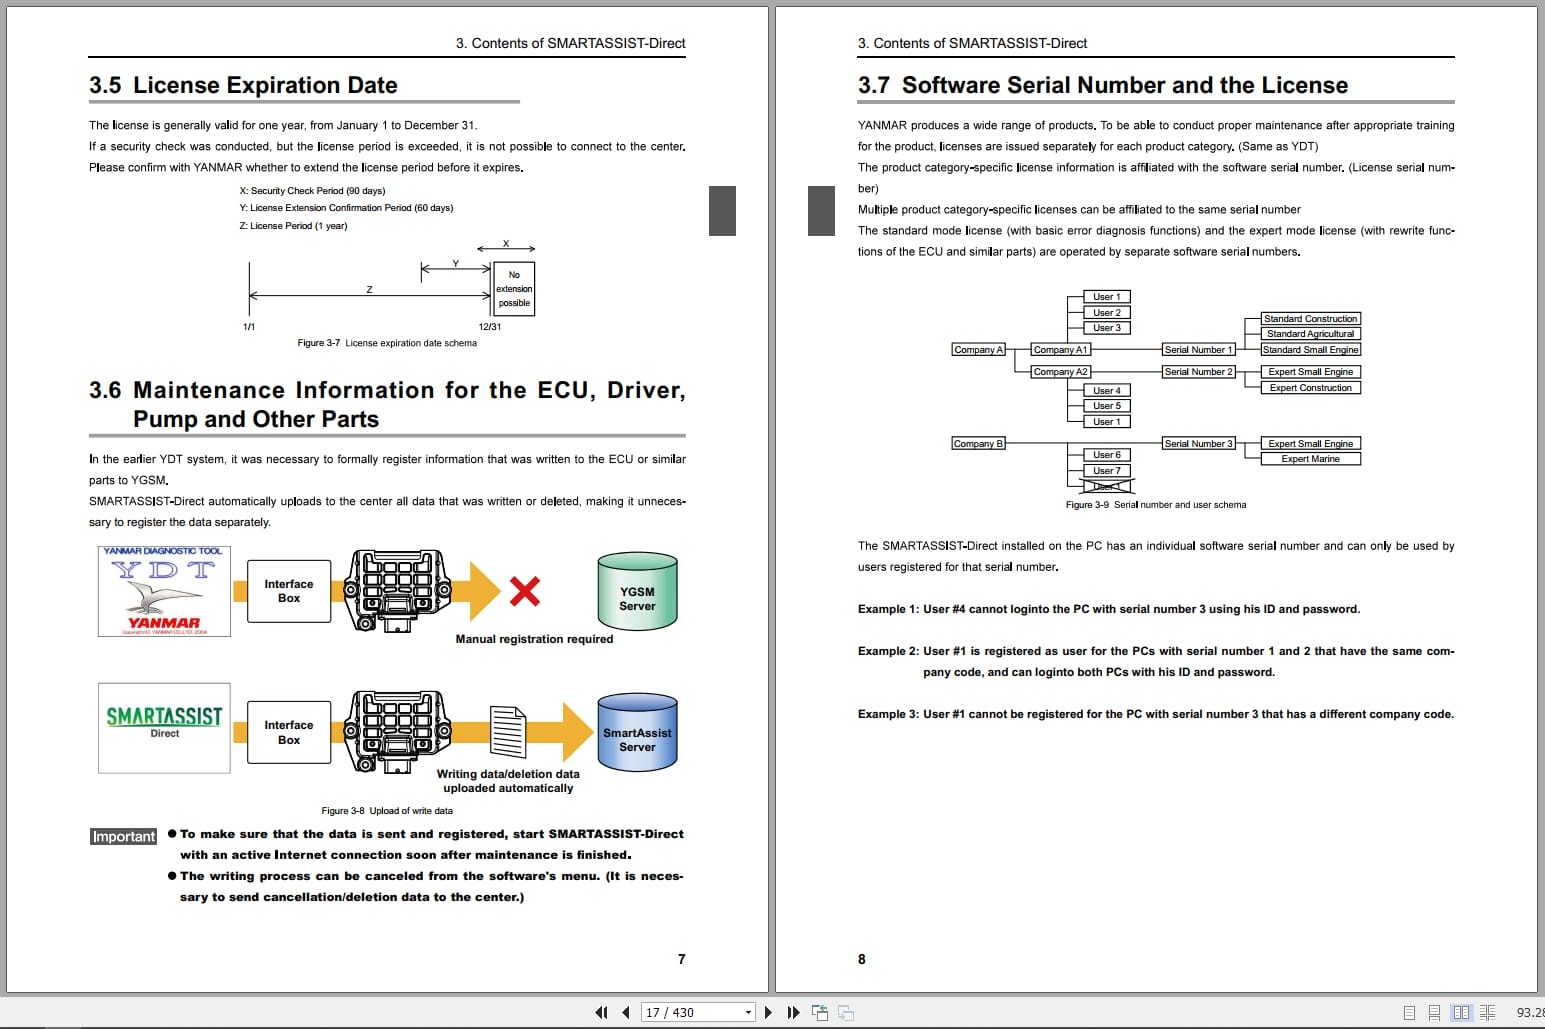Click the "User 6" box
1545x1029 pixels.
pyautogui.click(x=1107, y=455)
